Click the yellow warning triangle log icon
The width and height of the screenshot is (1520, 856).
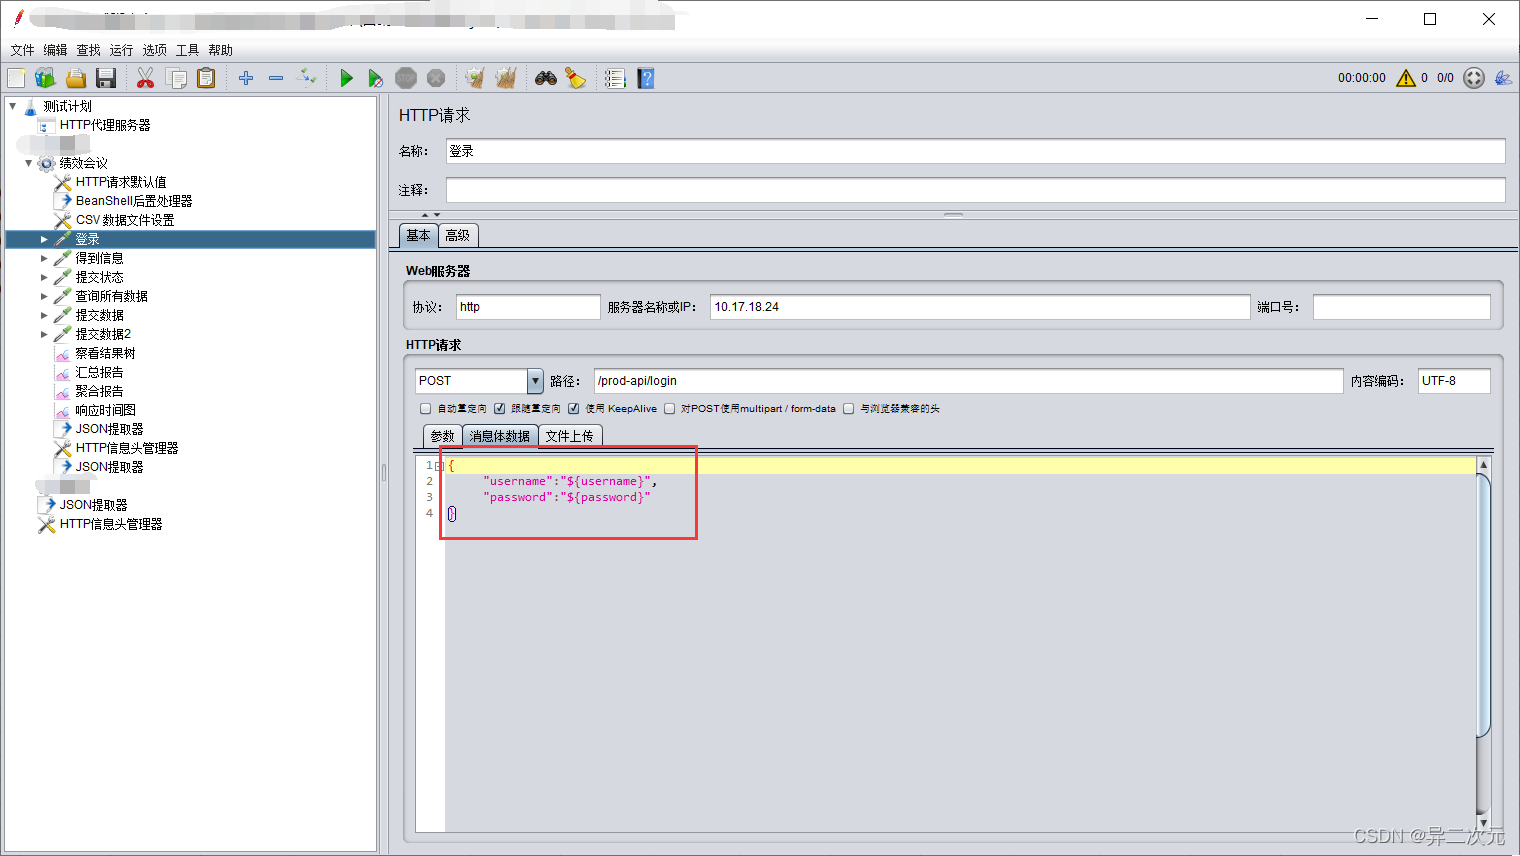click(1406, 78)
